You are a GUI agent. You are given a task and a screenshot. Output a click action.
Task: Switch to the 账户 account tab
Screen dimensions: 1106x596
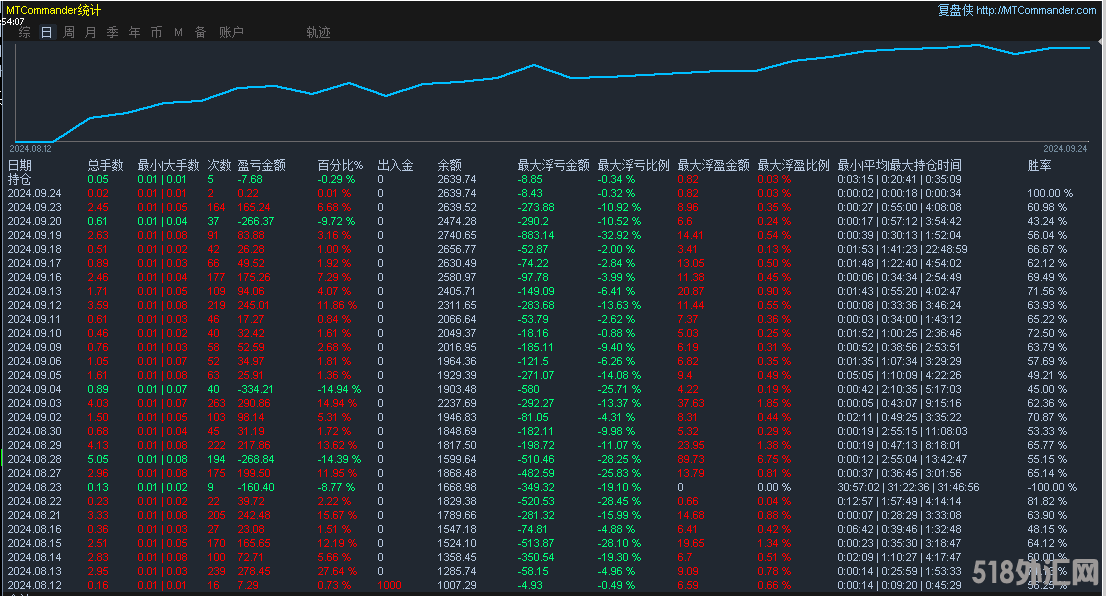pyautogui.click(x=231, y=32)
